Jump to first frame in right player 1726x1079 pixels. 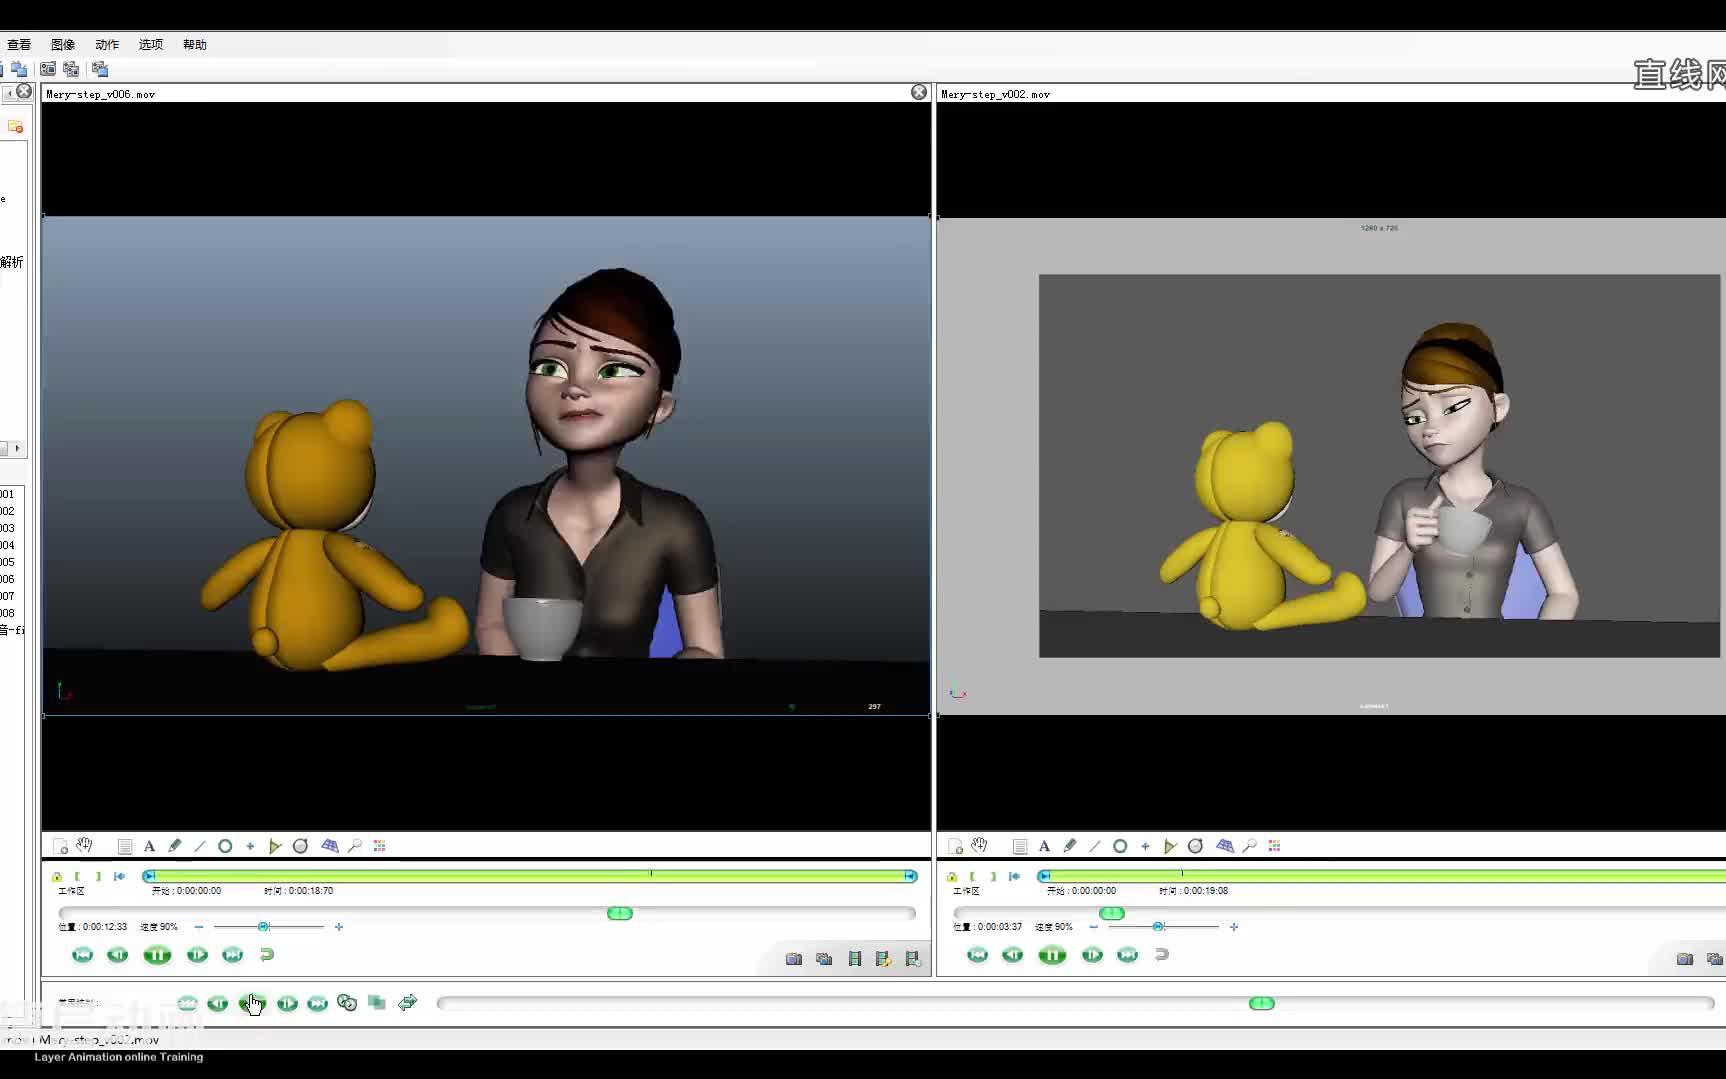pyautogui.click(x=978, y=955)
